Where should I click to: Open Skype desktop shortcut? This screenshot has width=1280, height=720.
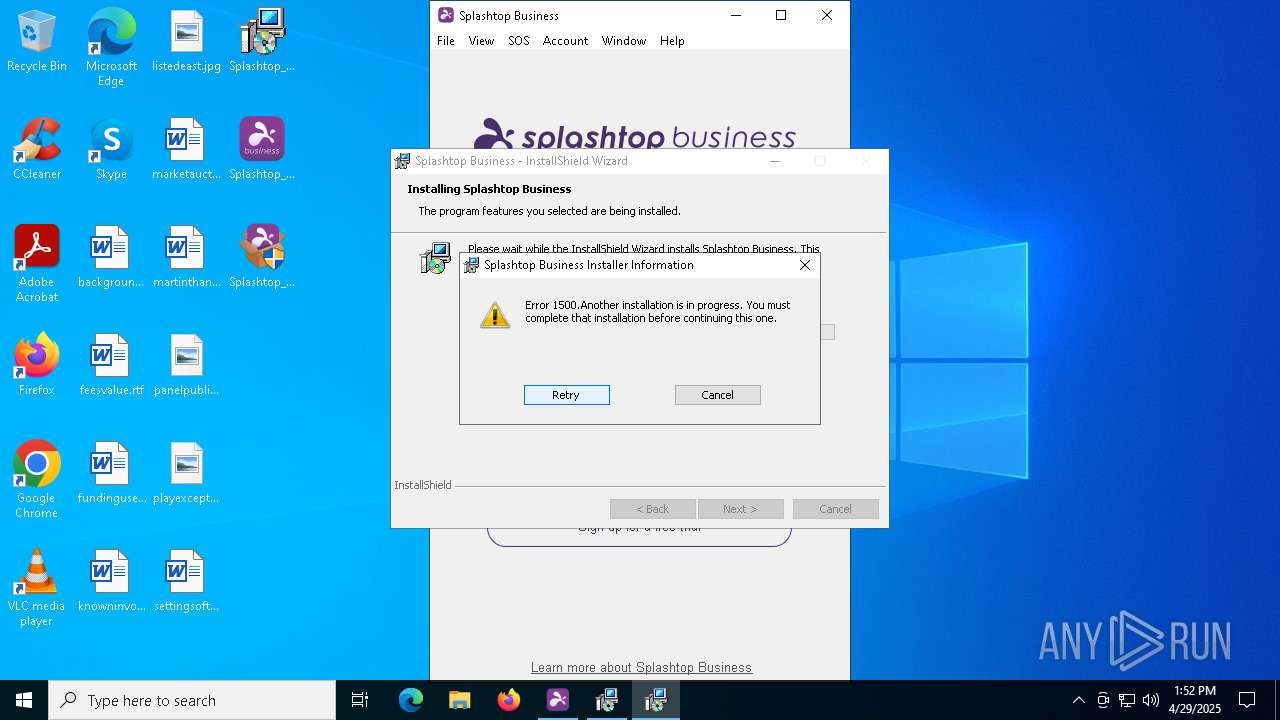point(111,149)
